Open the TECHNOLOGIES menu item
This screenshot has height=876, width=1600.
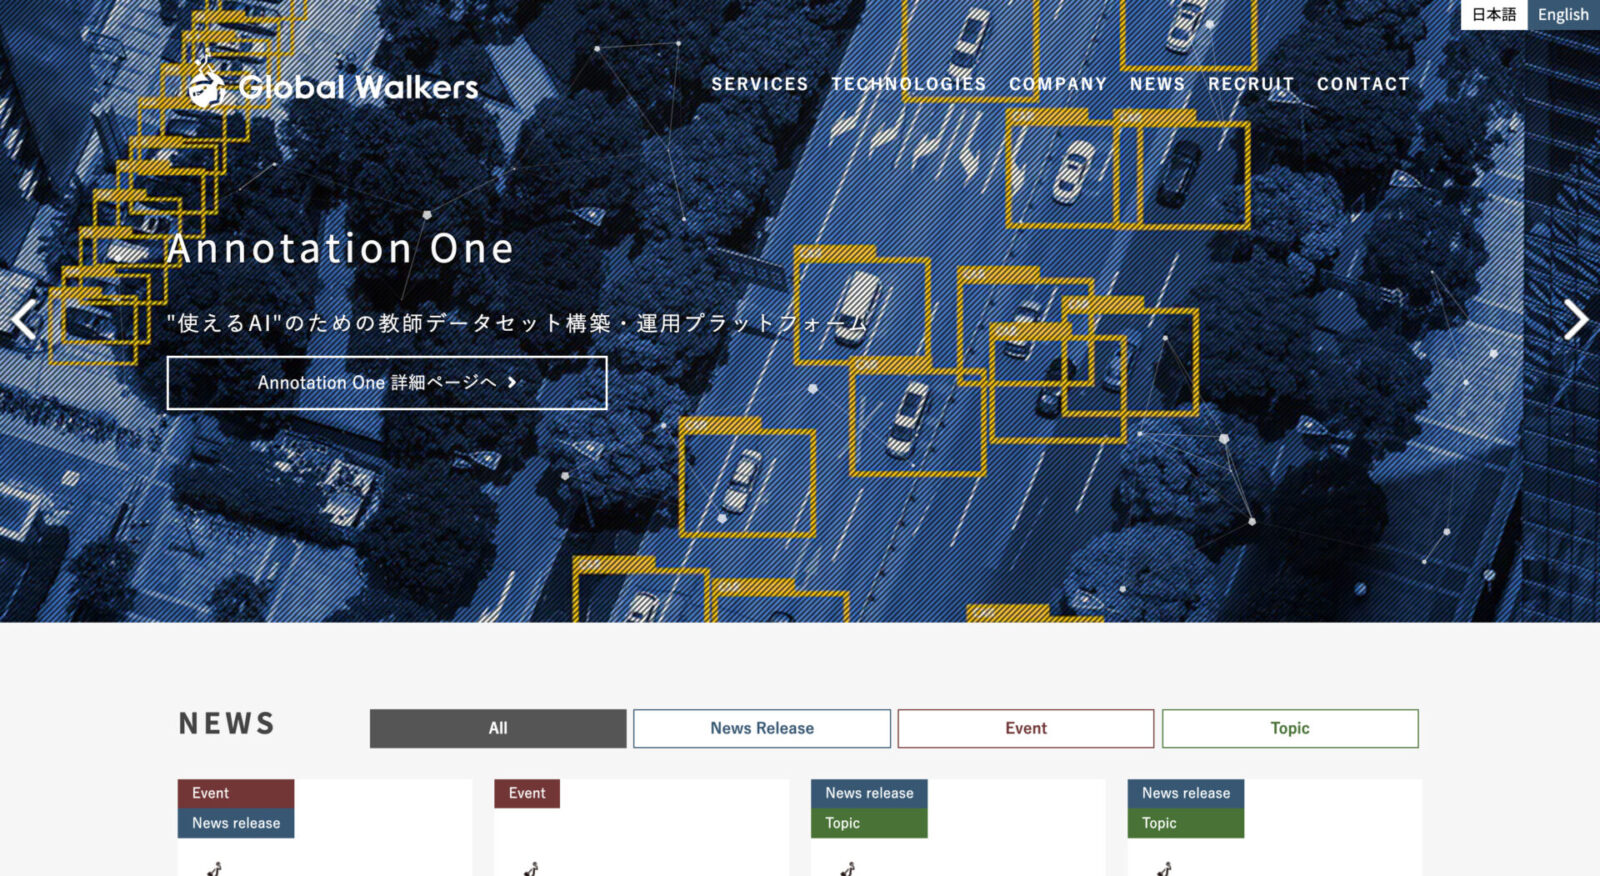tap(908, 84)
